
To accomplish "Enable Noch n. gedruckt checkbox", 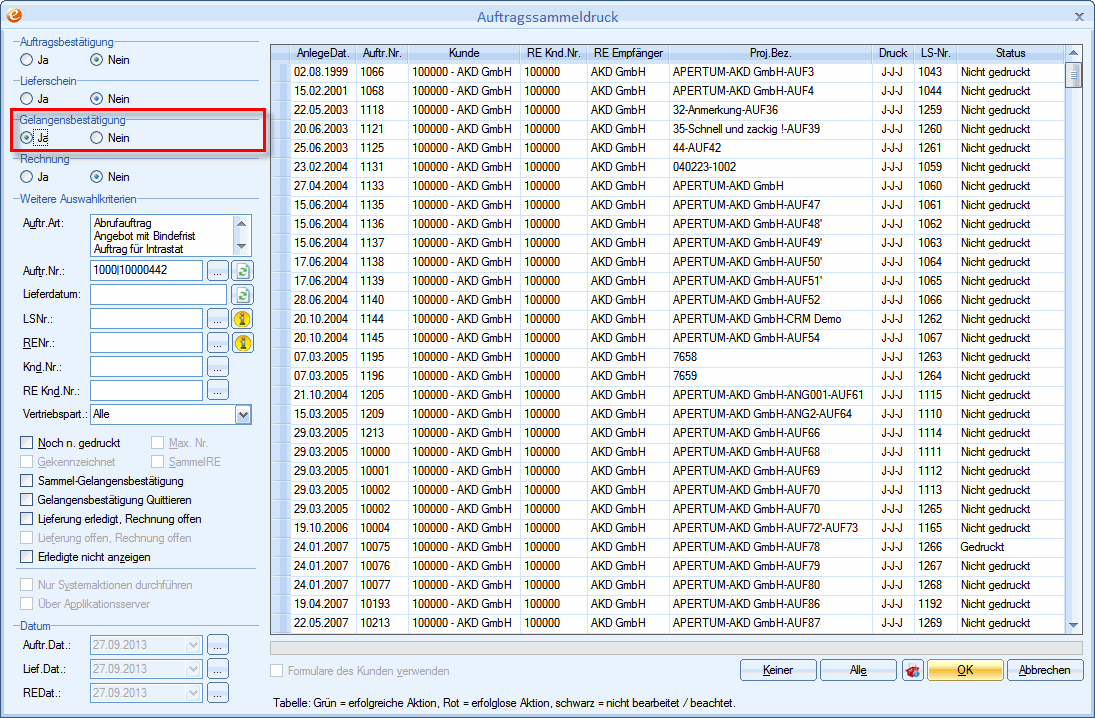I will [27, 443].
